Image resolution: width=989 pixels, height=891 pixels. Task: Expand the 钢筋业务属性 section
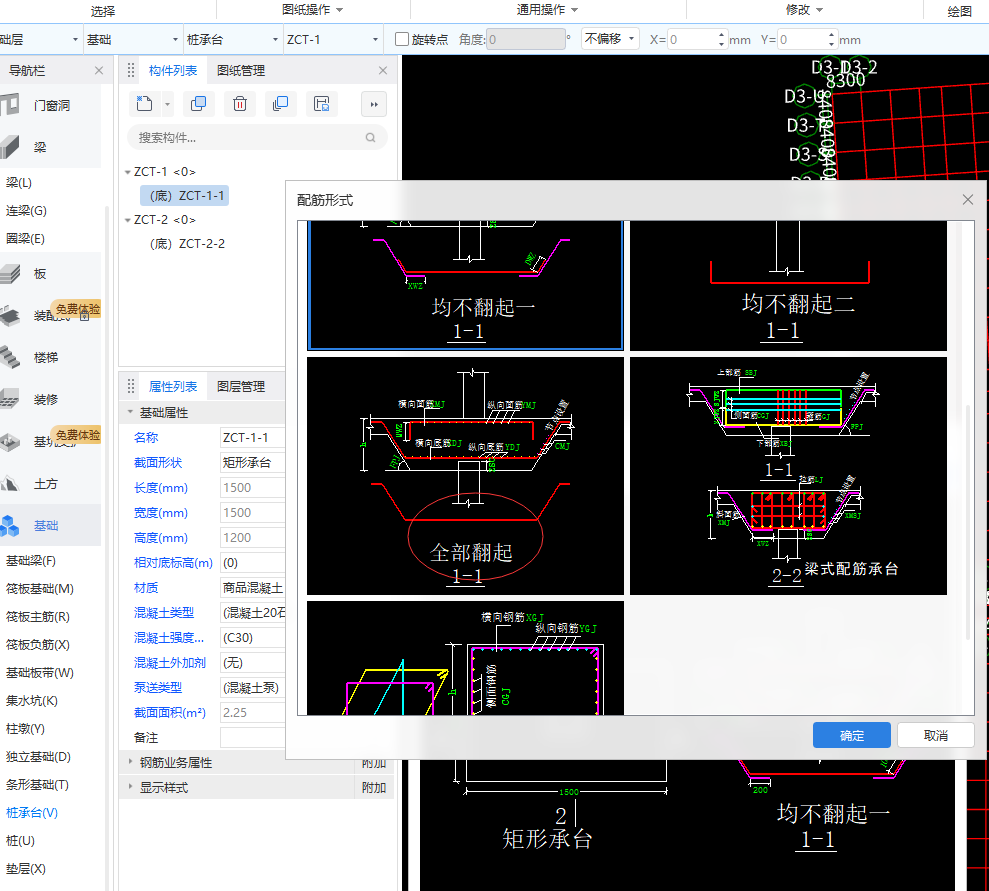tap(131, 762)
